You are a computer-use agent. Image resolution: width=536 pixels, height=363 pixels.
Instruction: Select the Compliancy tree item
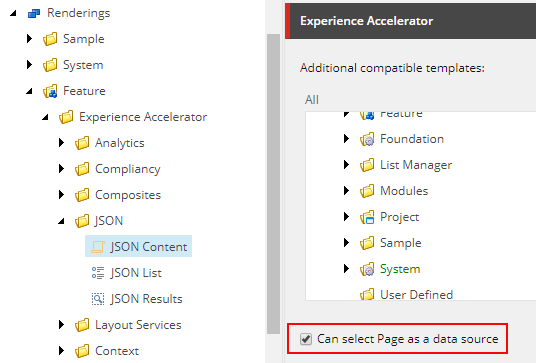(x=128, y=169)
